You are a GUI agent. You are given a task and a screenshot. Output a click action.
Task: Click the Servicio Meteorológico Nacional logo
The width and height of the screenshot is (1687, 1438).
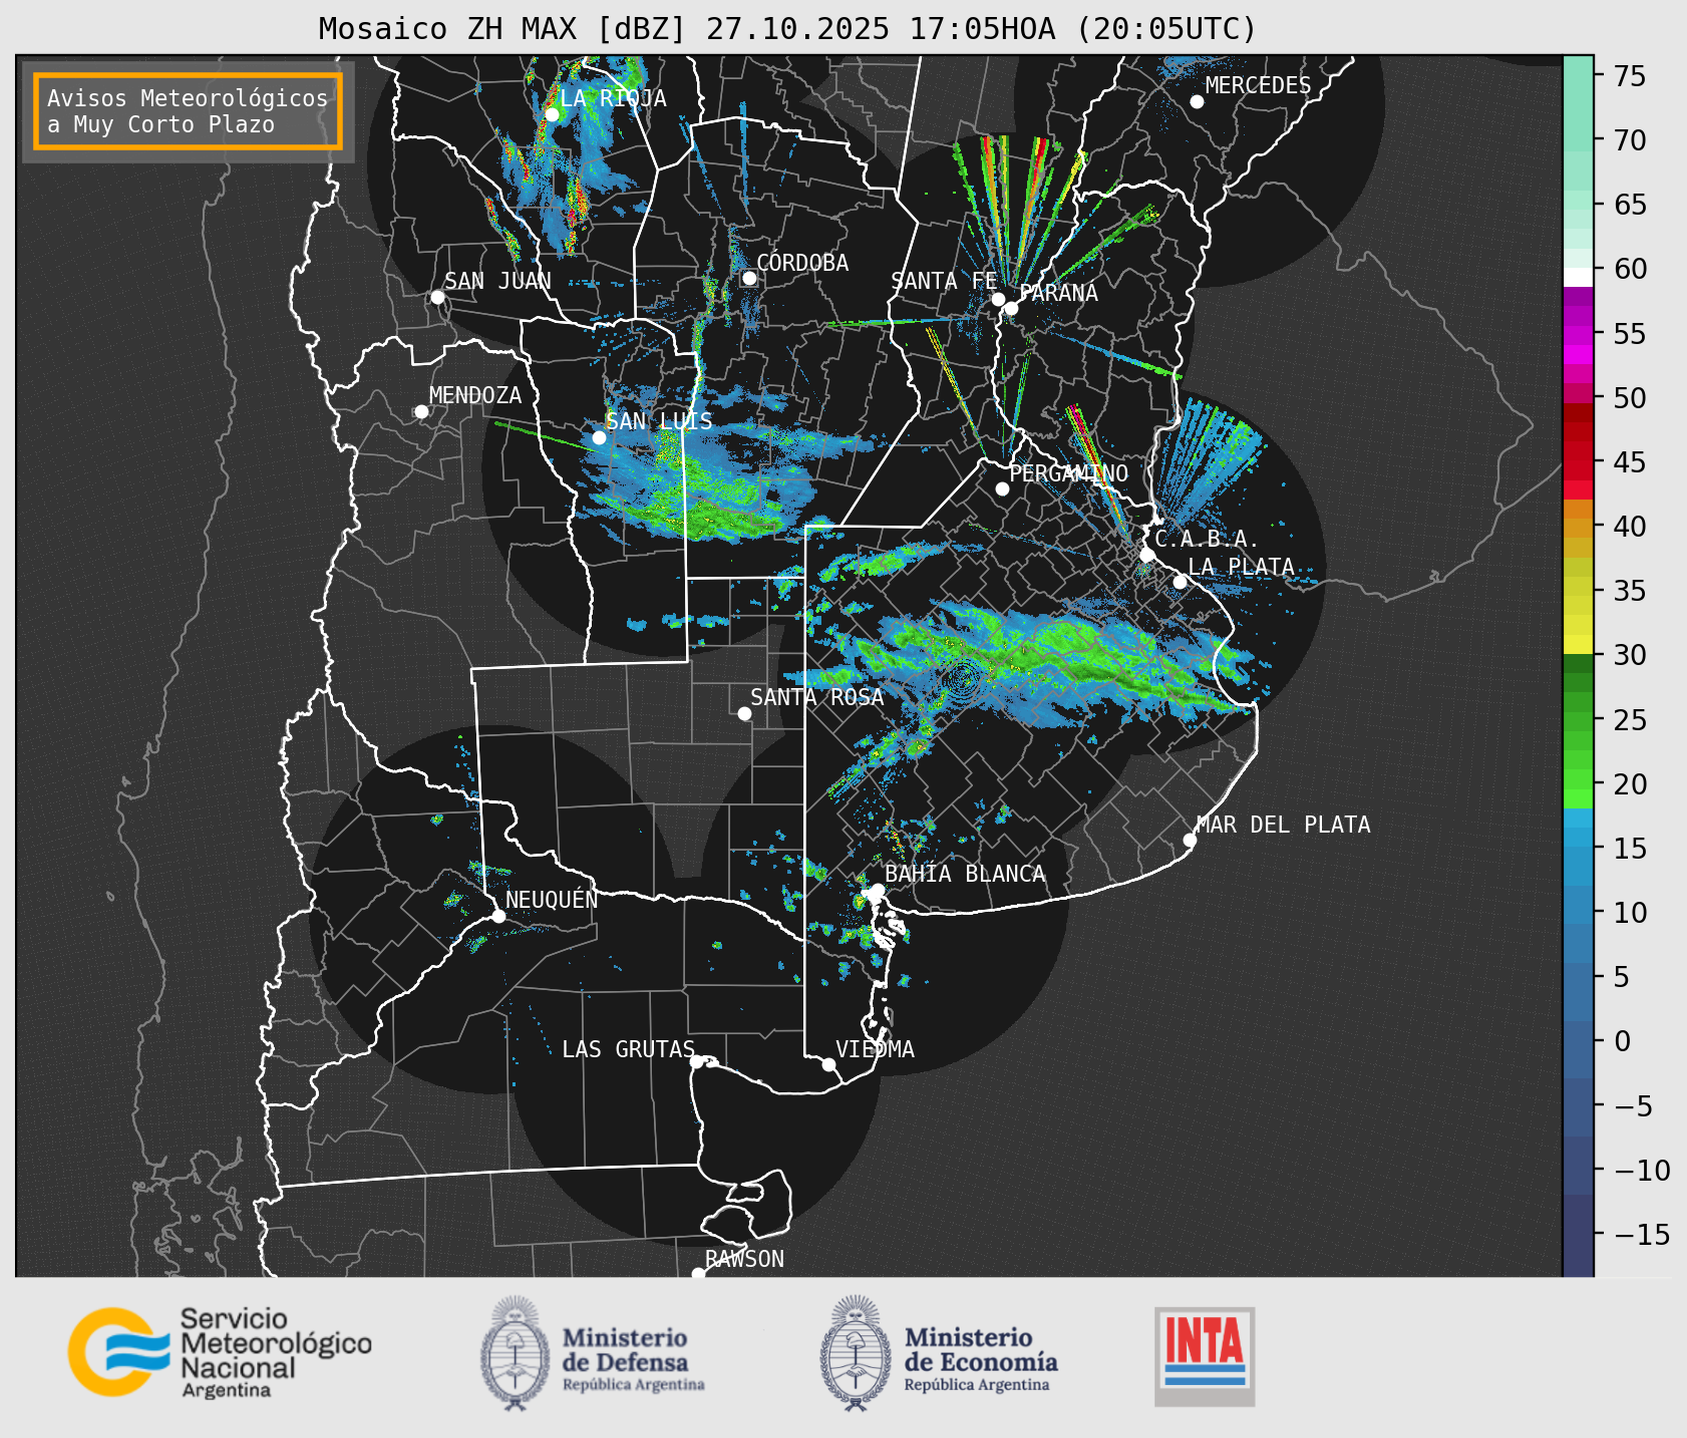(219, 1352)
